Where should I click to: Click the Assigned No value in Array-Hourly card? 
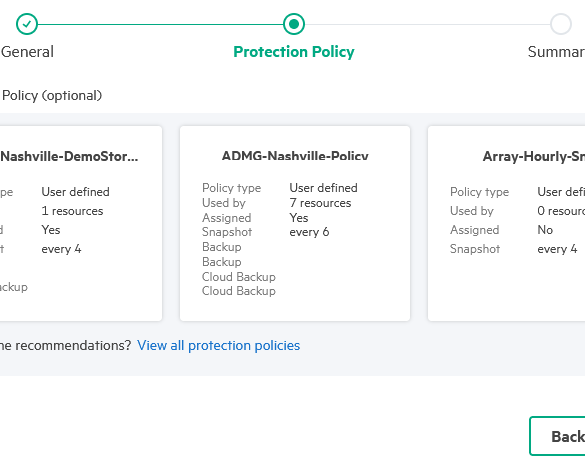click(x=545, y=230)
